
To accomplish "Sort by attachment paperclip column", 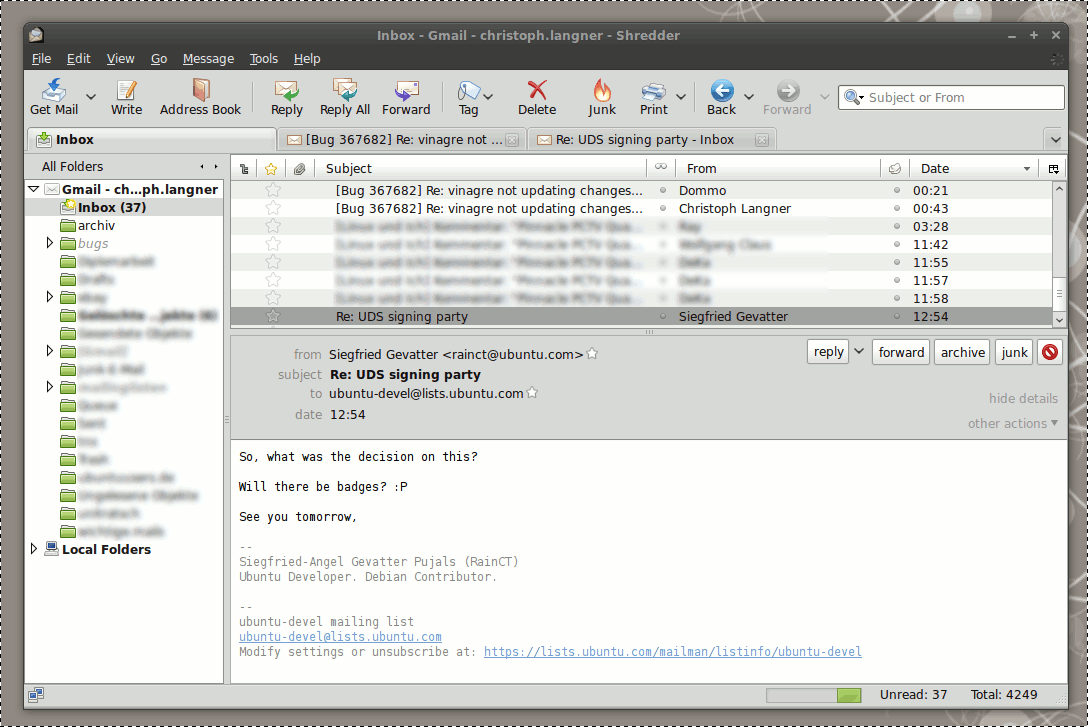I will 299,169.
